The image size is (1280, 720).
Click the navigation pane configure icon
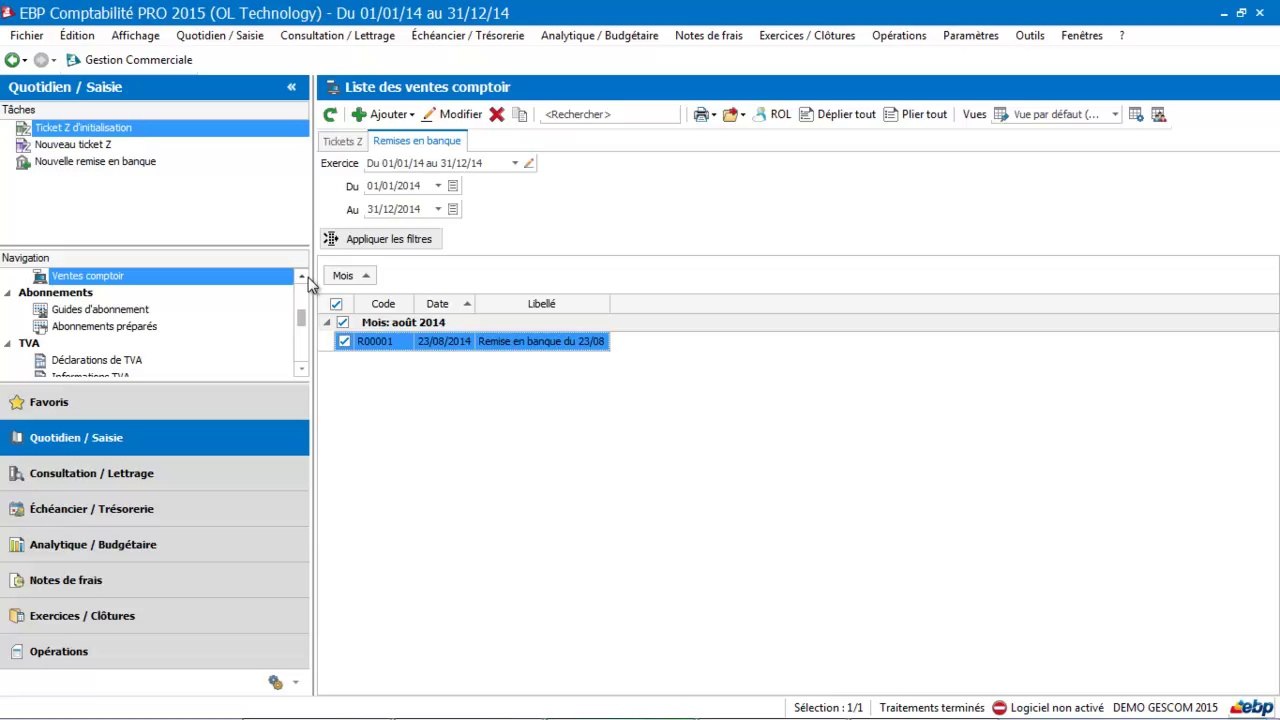pos(276,682)
